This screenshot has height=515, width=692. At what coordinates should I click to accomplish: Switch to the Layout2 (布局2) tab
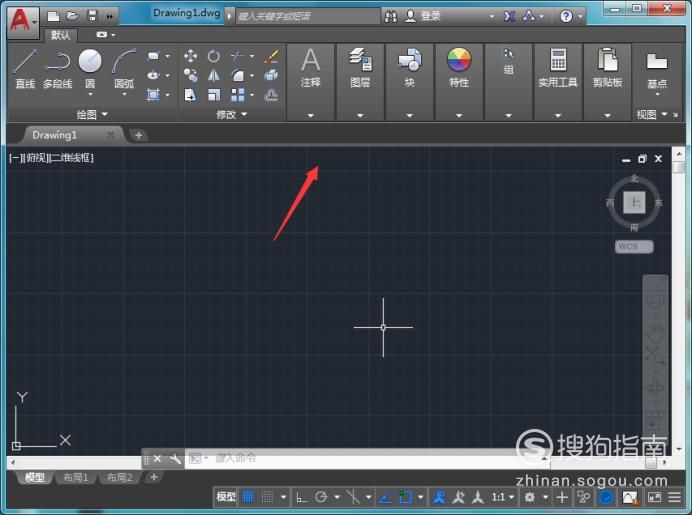[x=119, y=477]
